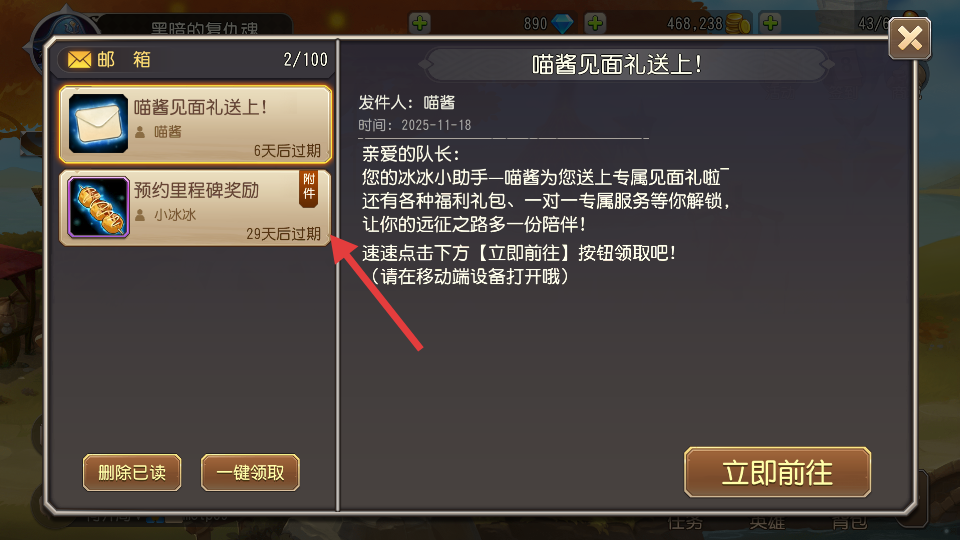
Task: Click the 喵酱见面礼送上! title banner
Action: click(617, 64)
